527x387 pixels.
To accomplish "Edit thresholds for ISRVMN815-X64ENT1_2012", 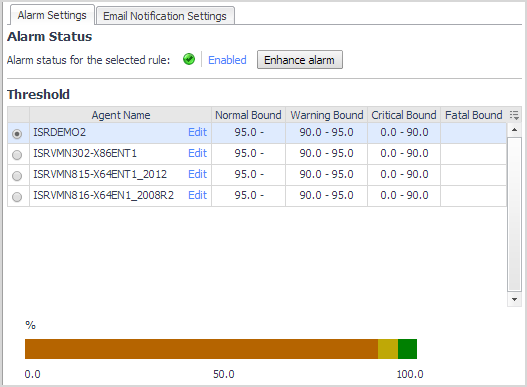I will pyautogui.click(x=197, y=174).
